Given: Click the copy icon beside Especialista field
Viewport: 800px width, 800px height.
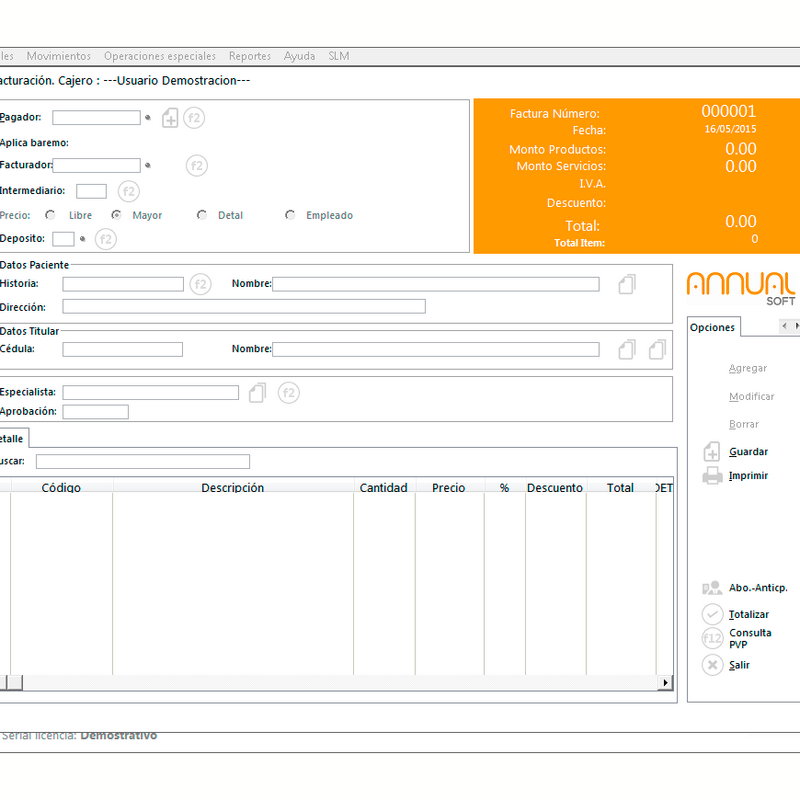Looking at the screenshot, I should [x=258, y=393].
